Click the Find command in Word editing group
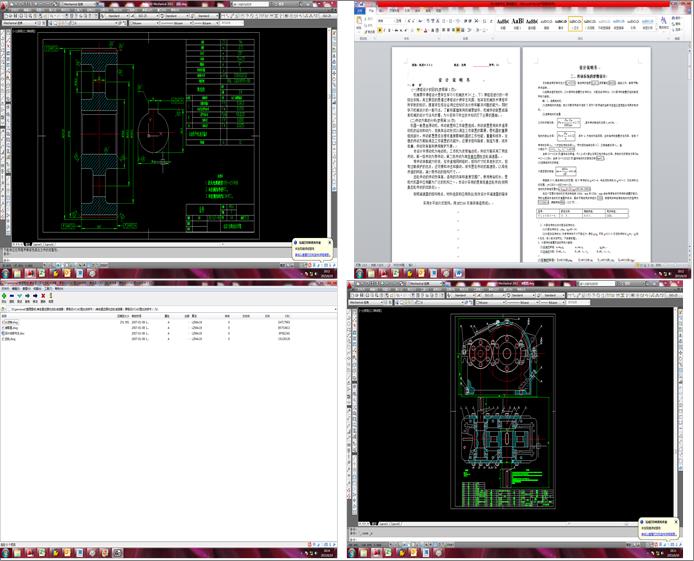This screenshot has width=694, height=561. [x=676, y=18]
